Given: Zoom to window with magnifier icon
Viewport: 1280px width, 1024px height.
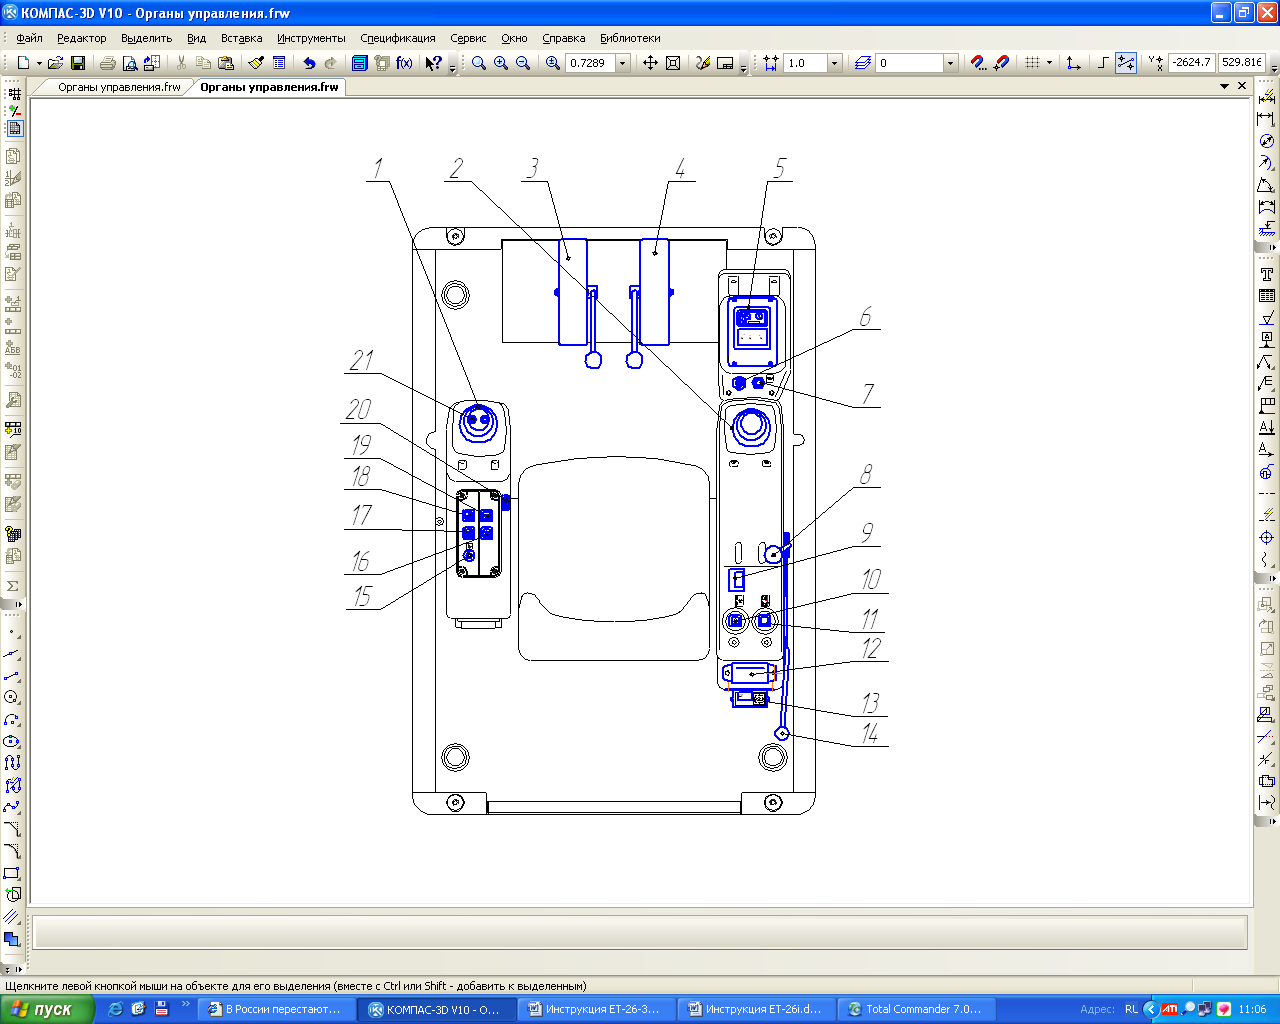Looking at the screenshot, I should (479, 63).
